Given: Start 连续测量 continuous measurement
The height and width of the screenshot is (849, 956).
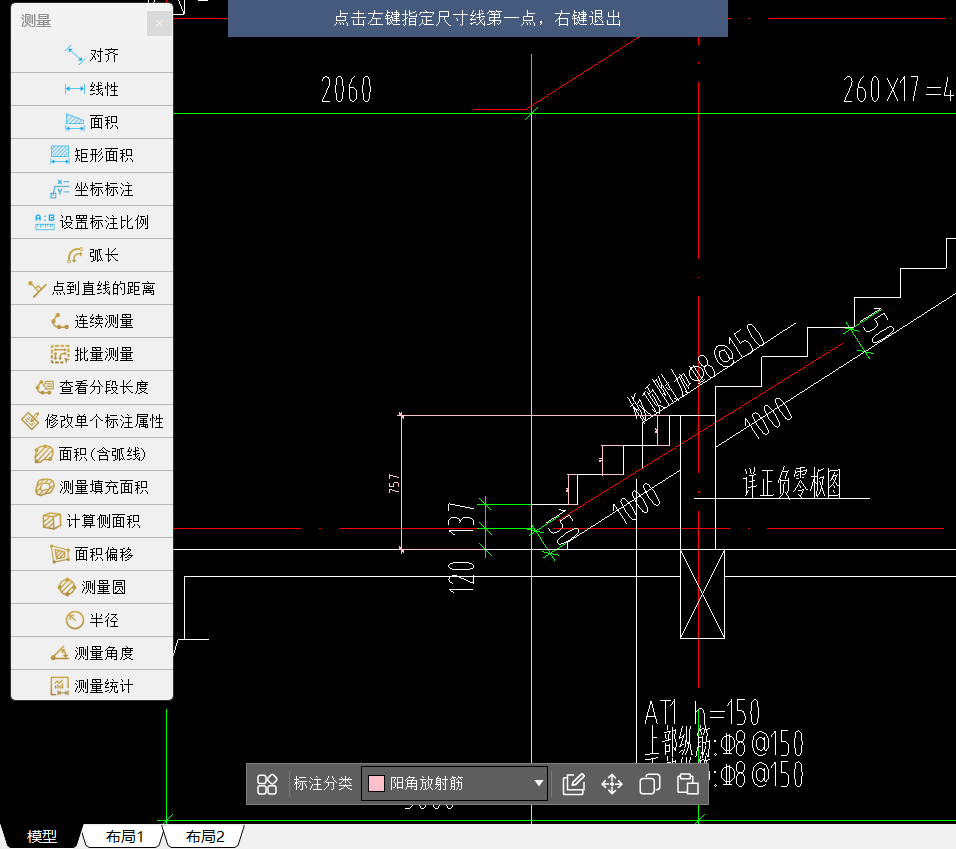Looking at the screenshot, I should click(92, 321).
